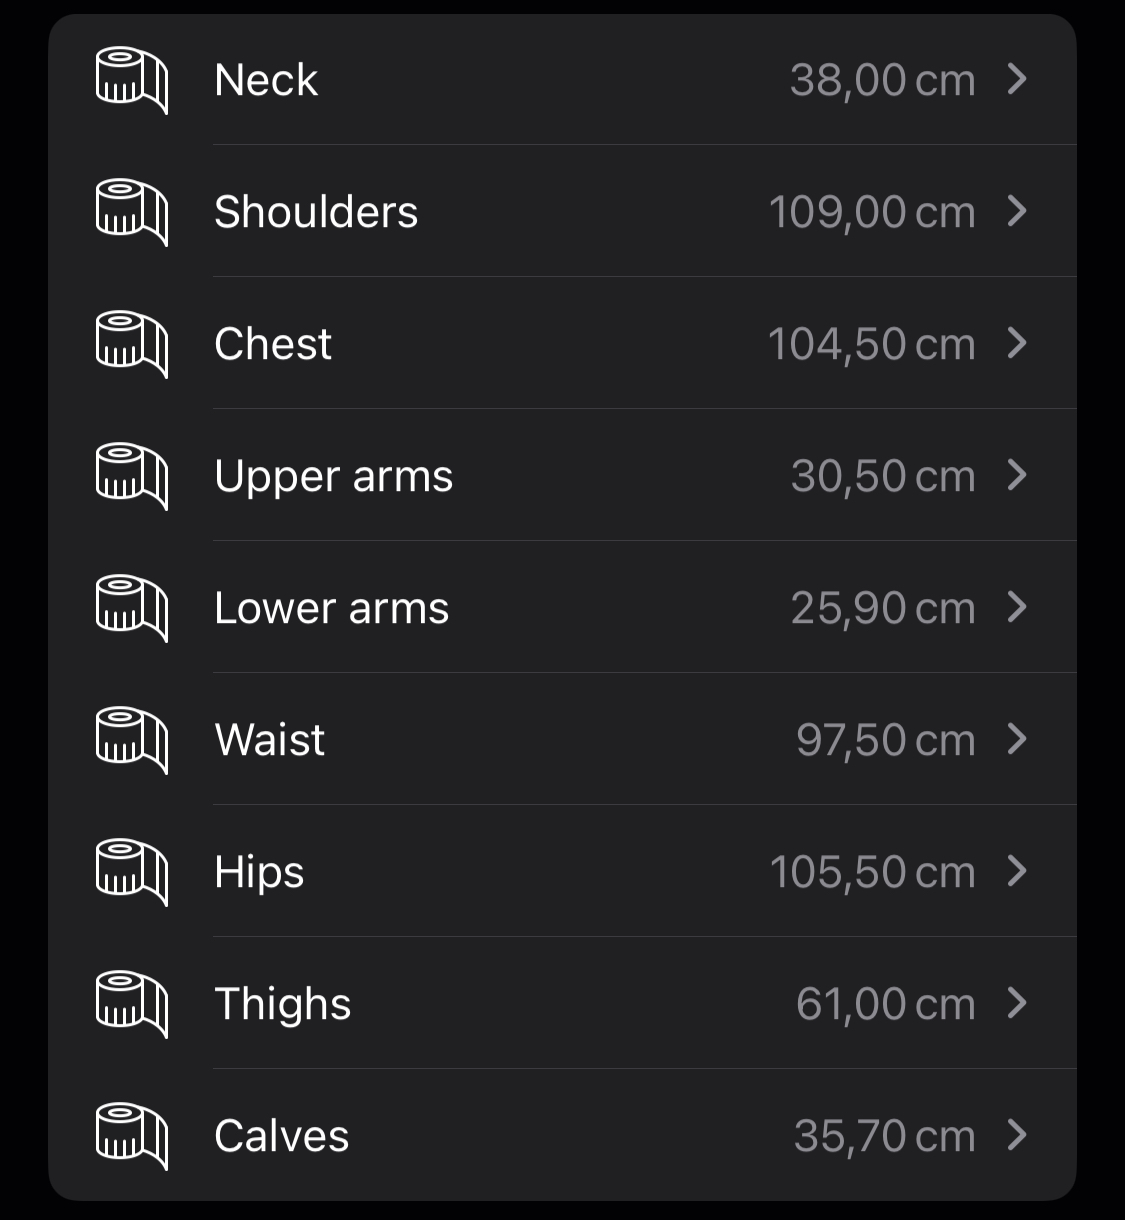Expand the Waist row chevron
The height and width of the screenshot is (1220, 1125).
1017,739
